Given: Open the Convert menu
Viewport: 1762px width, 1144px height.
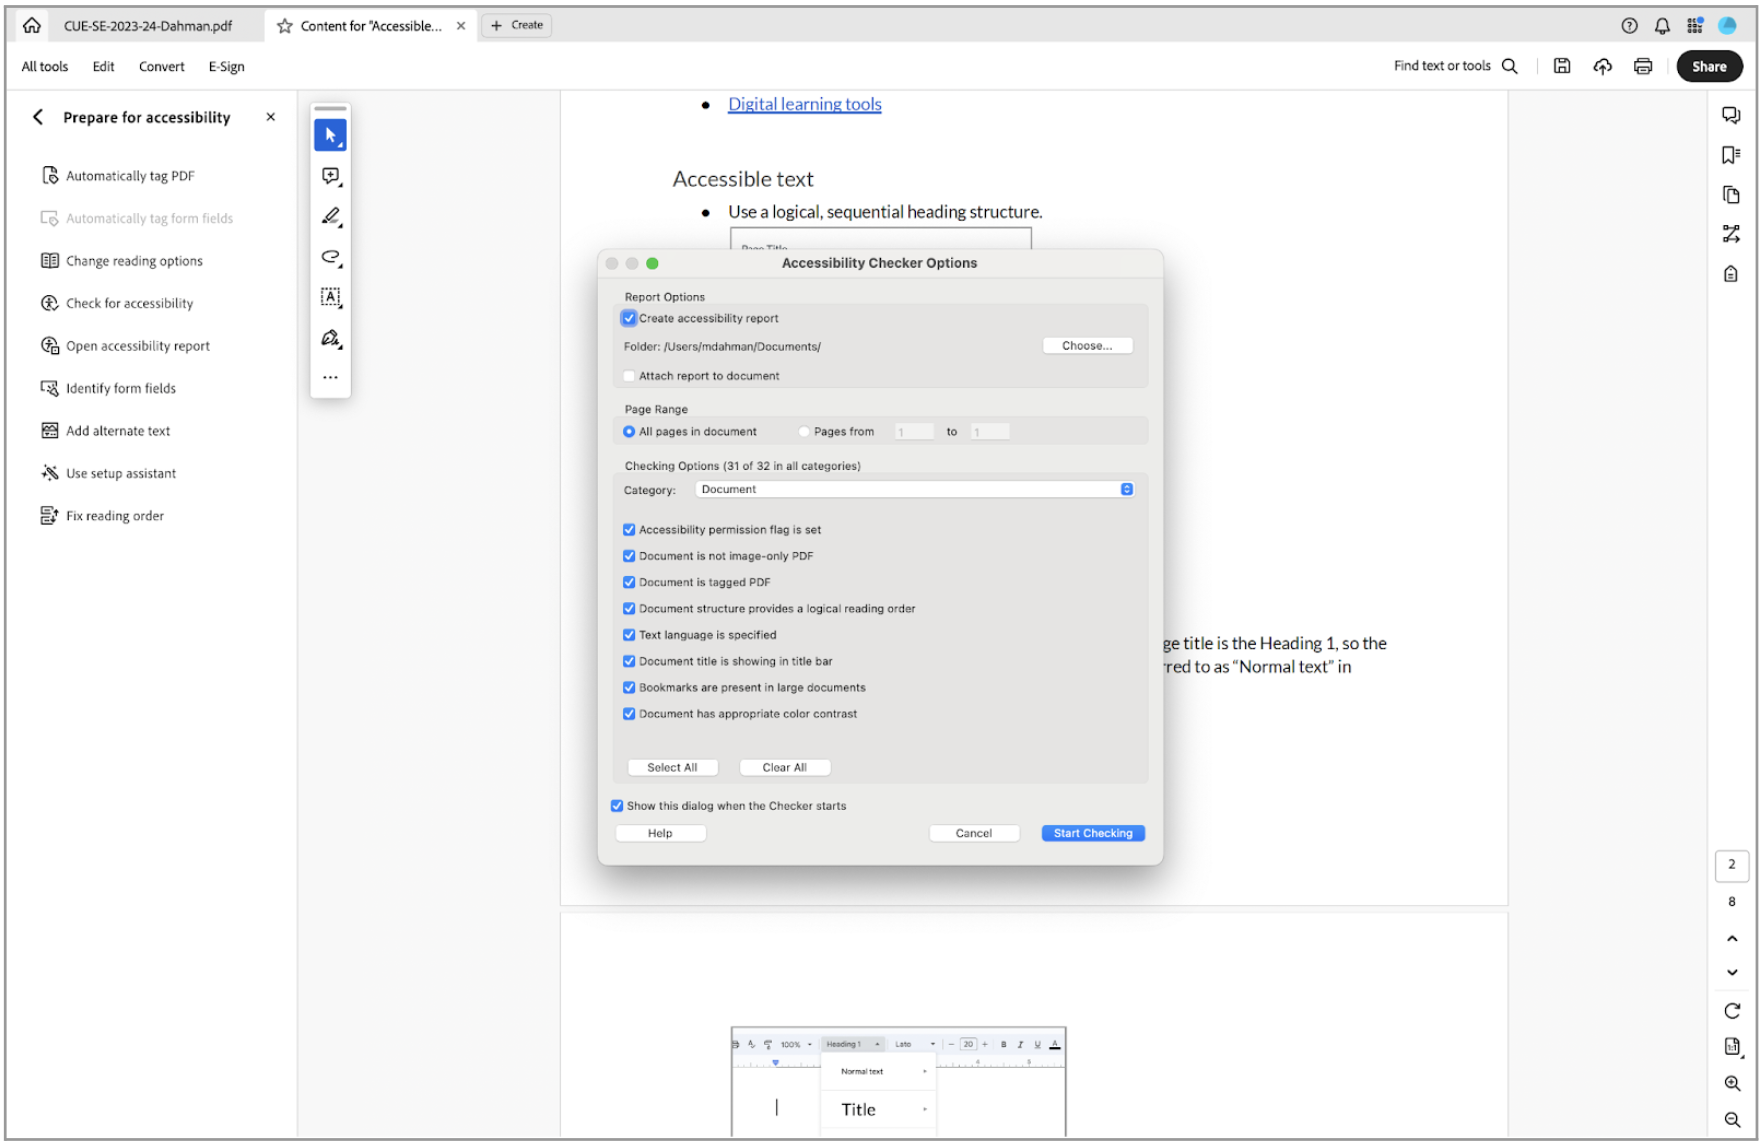Looking at the screenshot, I should click(x=161, y=66).
